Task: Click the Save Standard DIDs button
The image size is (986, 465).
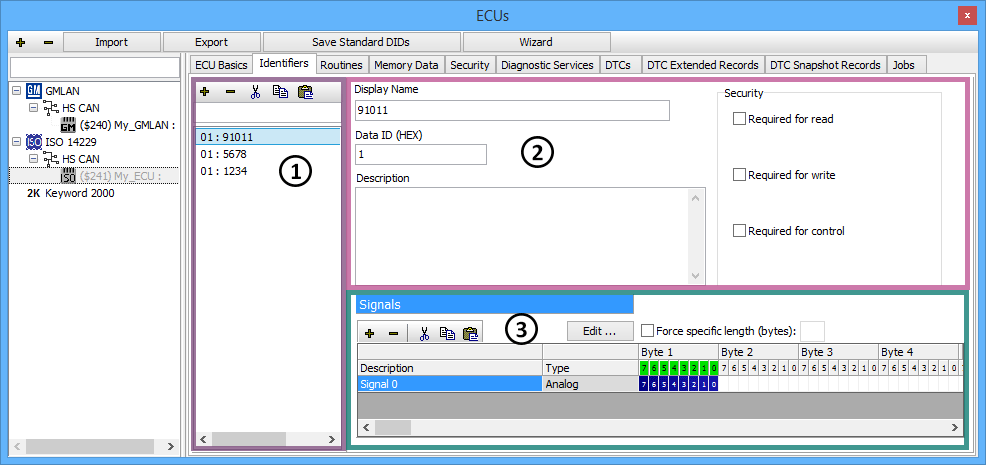Action: (x=361, y=42)
